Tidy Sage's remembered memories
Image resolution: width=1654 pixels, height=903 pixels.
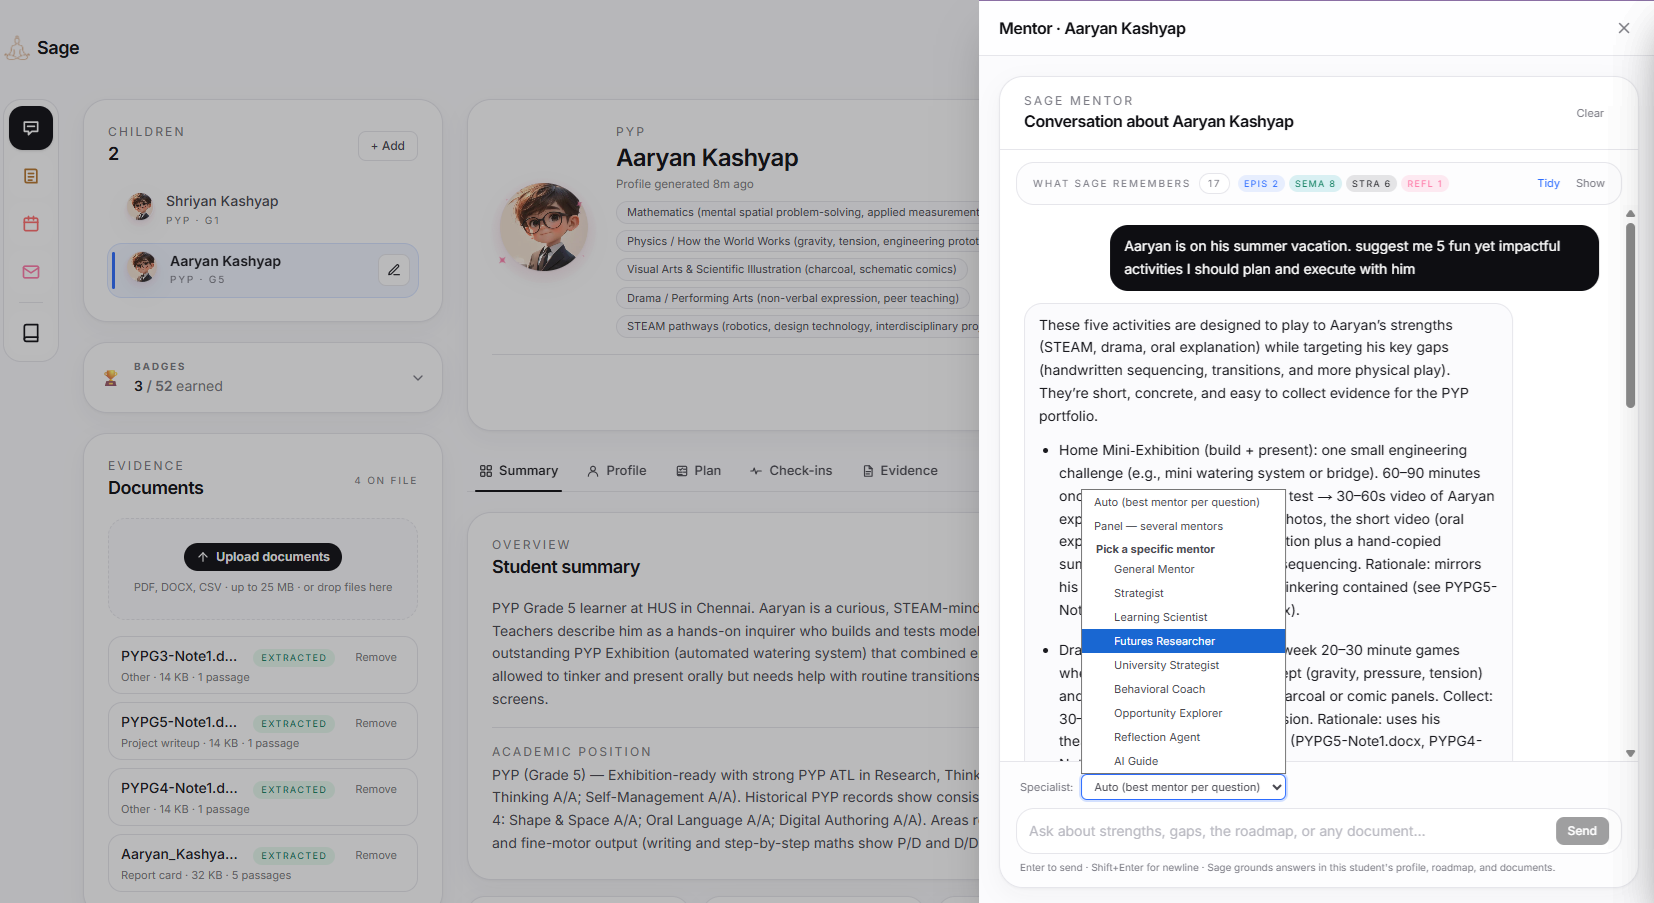click(1548, 184)
